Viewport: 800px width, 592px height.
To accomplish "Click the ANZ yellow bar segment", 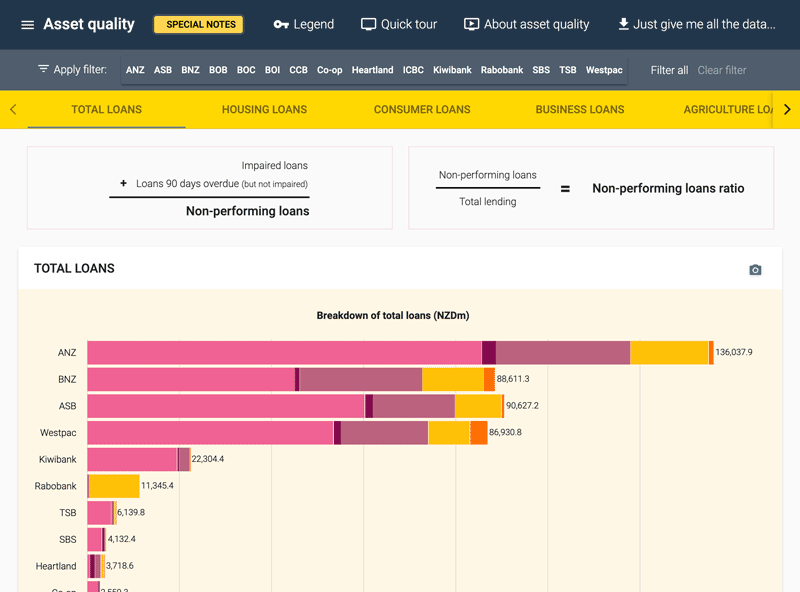I will tap(669, 352).
